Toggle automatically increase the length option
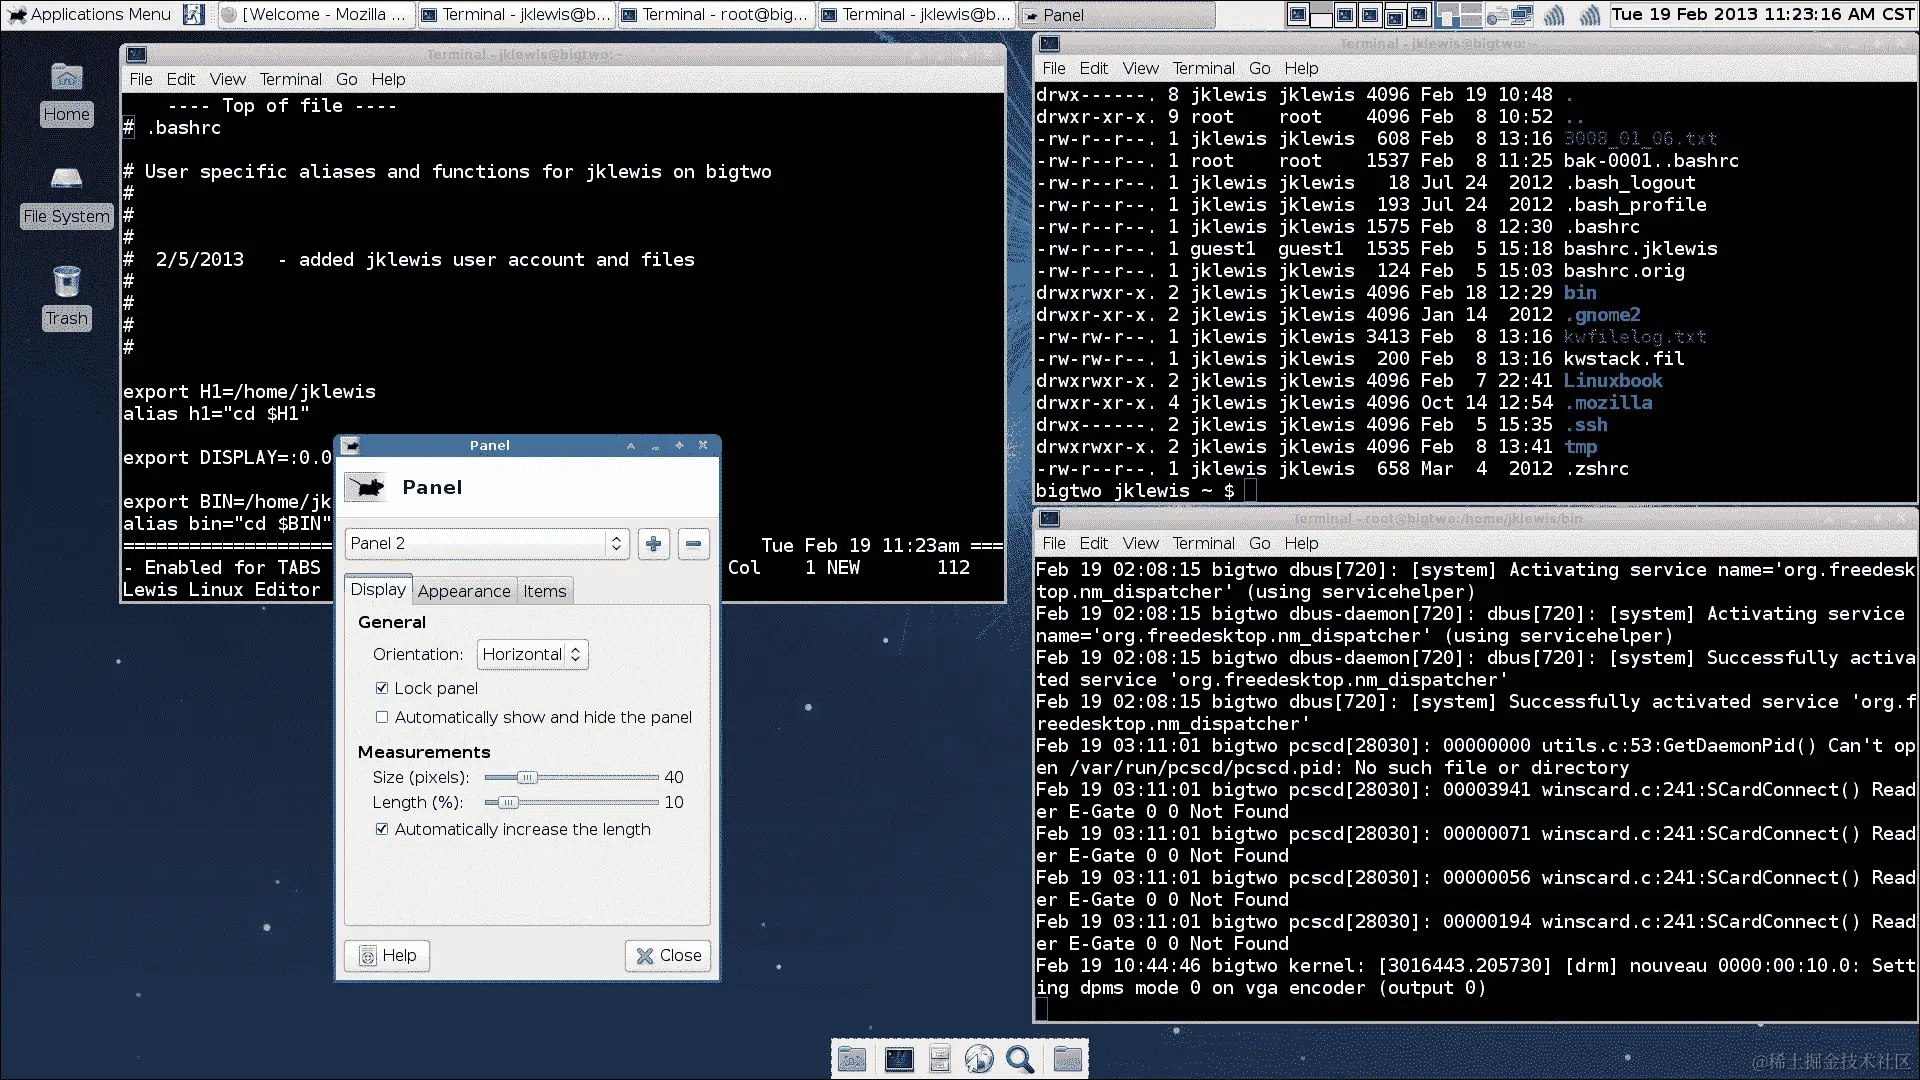 click(x=382, y=829)
